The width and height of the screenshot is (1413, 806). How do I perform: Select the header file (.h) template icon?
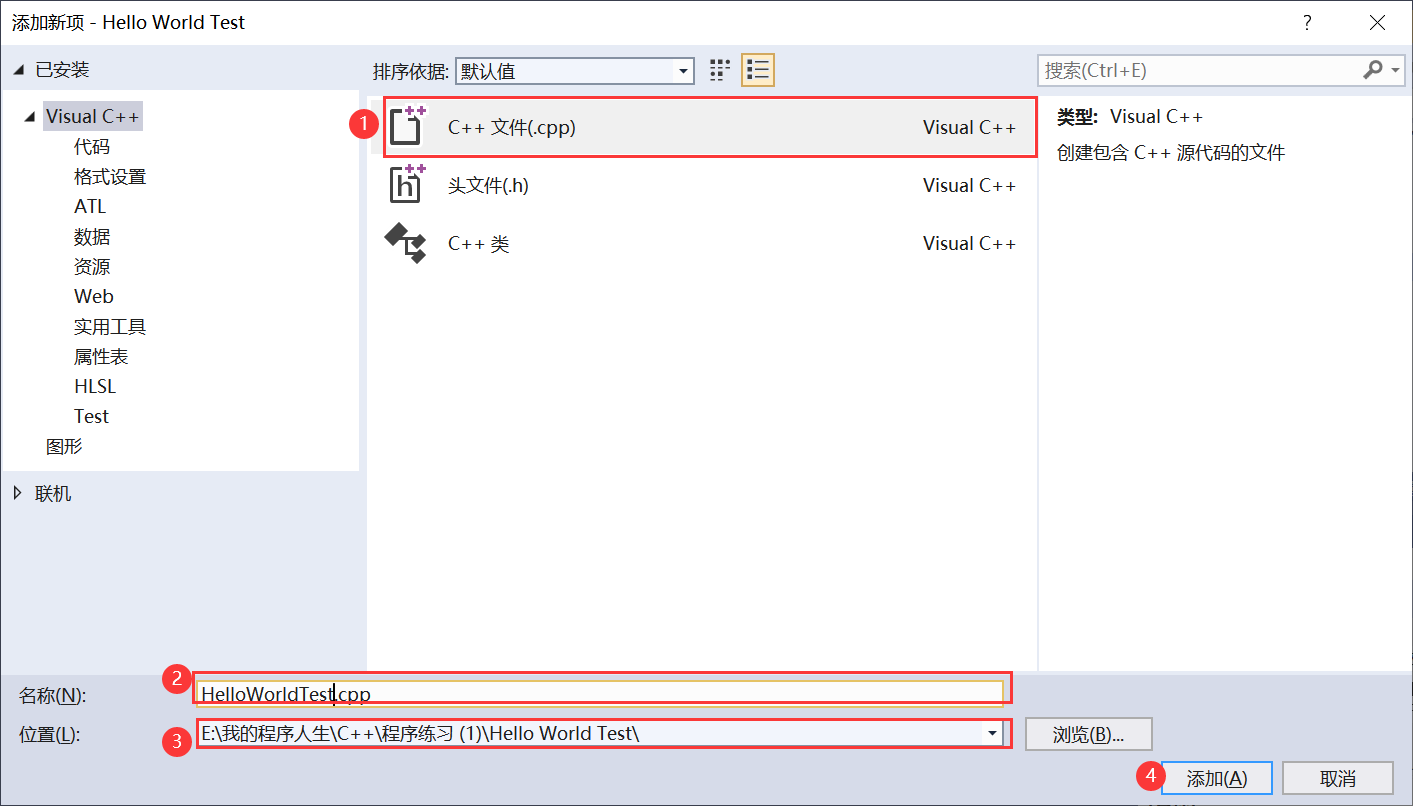tap(407, 184)
